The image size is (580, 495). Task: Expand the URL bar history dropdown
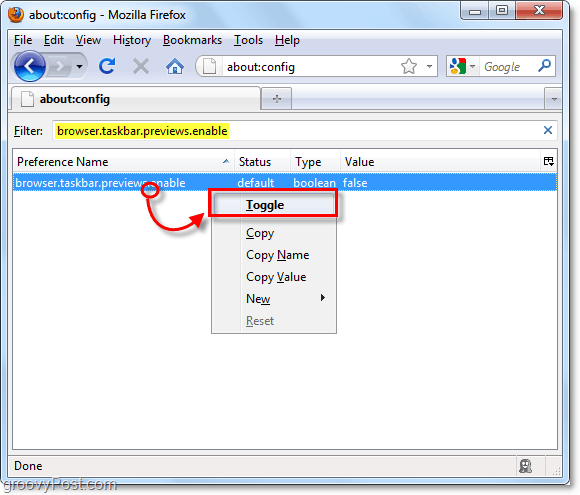click(429, 67)
